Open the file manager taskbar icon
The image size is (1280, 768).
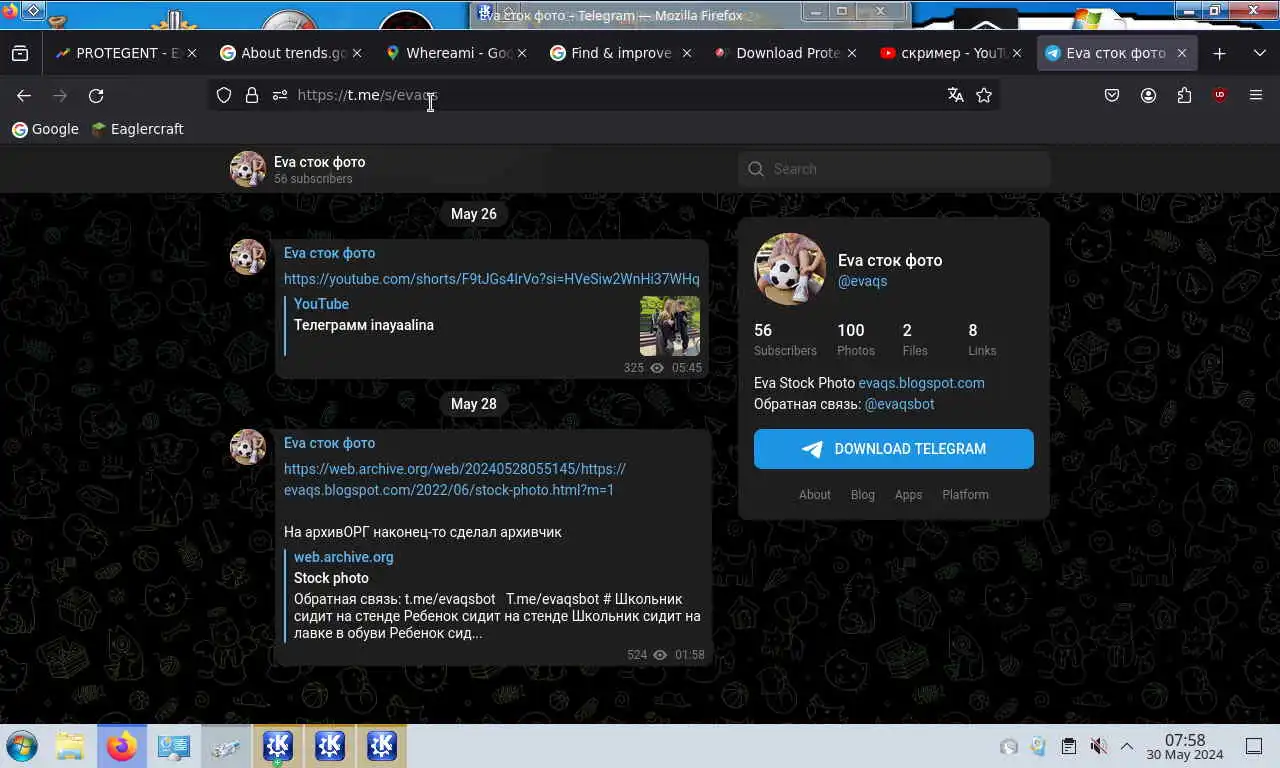(x=70, y=746)
